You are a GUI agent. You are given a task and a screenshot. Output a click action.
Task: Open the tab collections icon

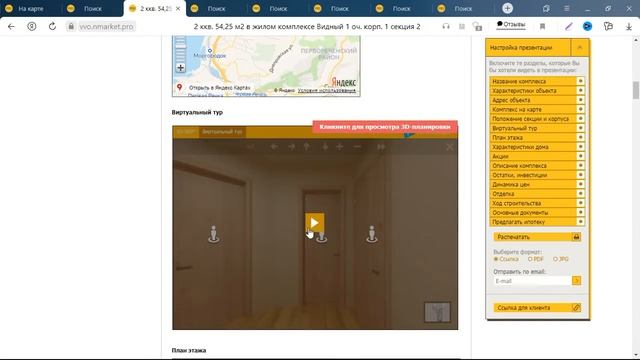[546, 9]
